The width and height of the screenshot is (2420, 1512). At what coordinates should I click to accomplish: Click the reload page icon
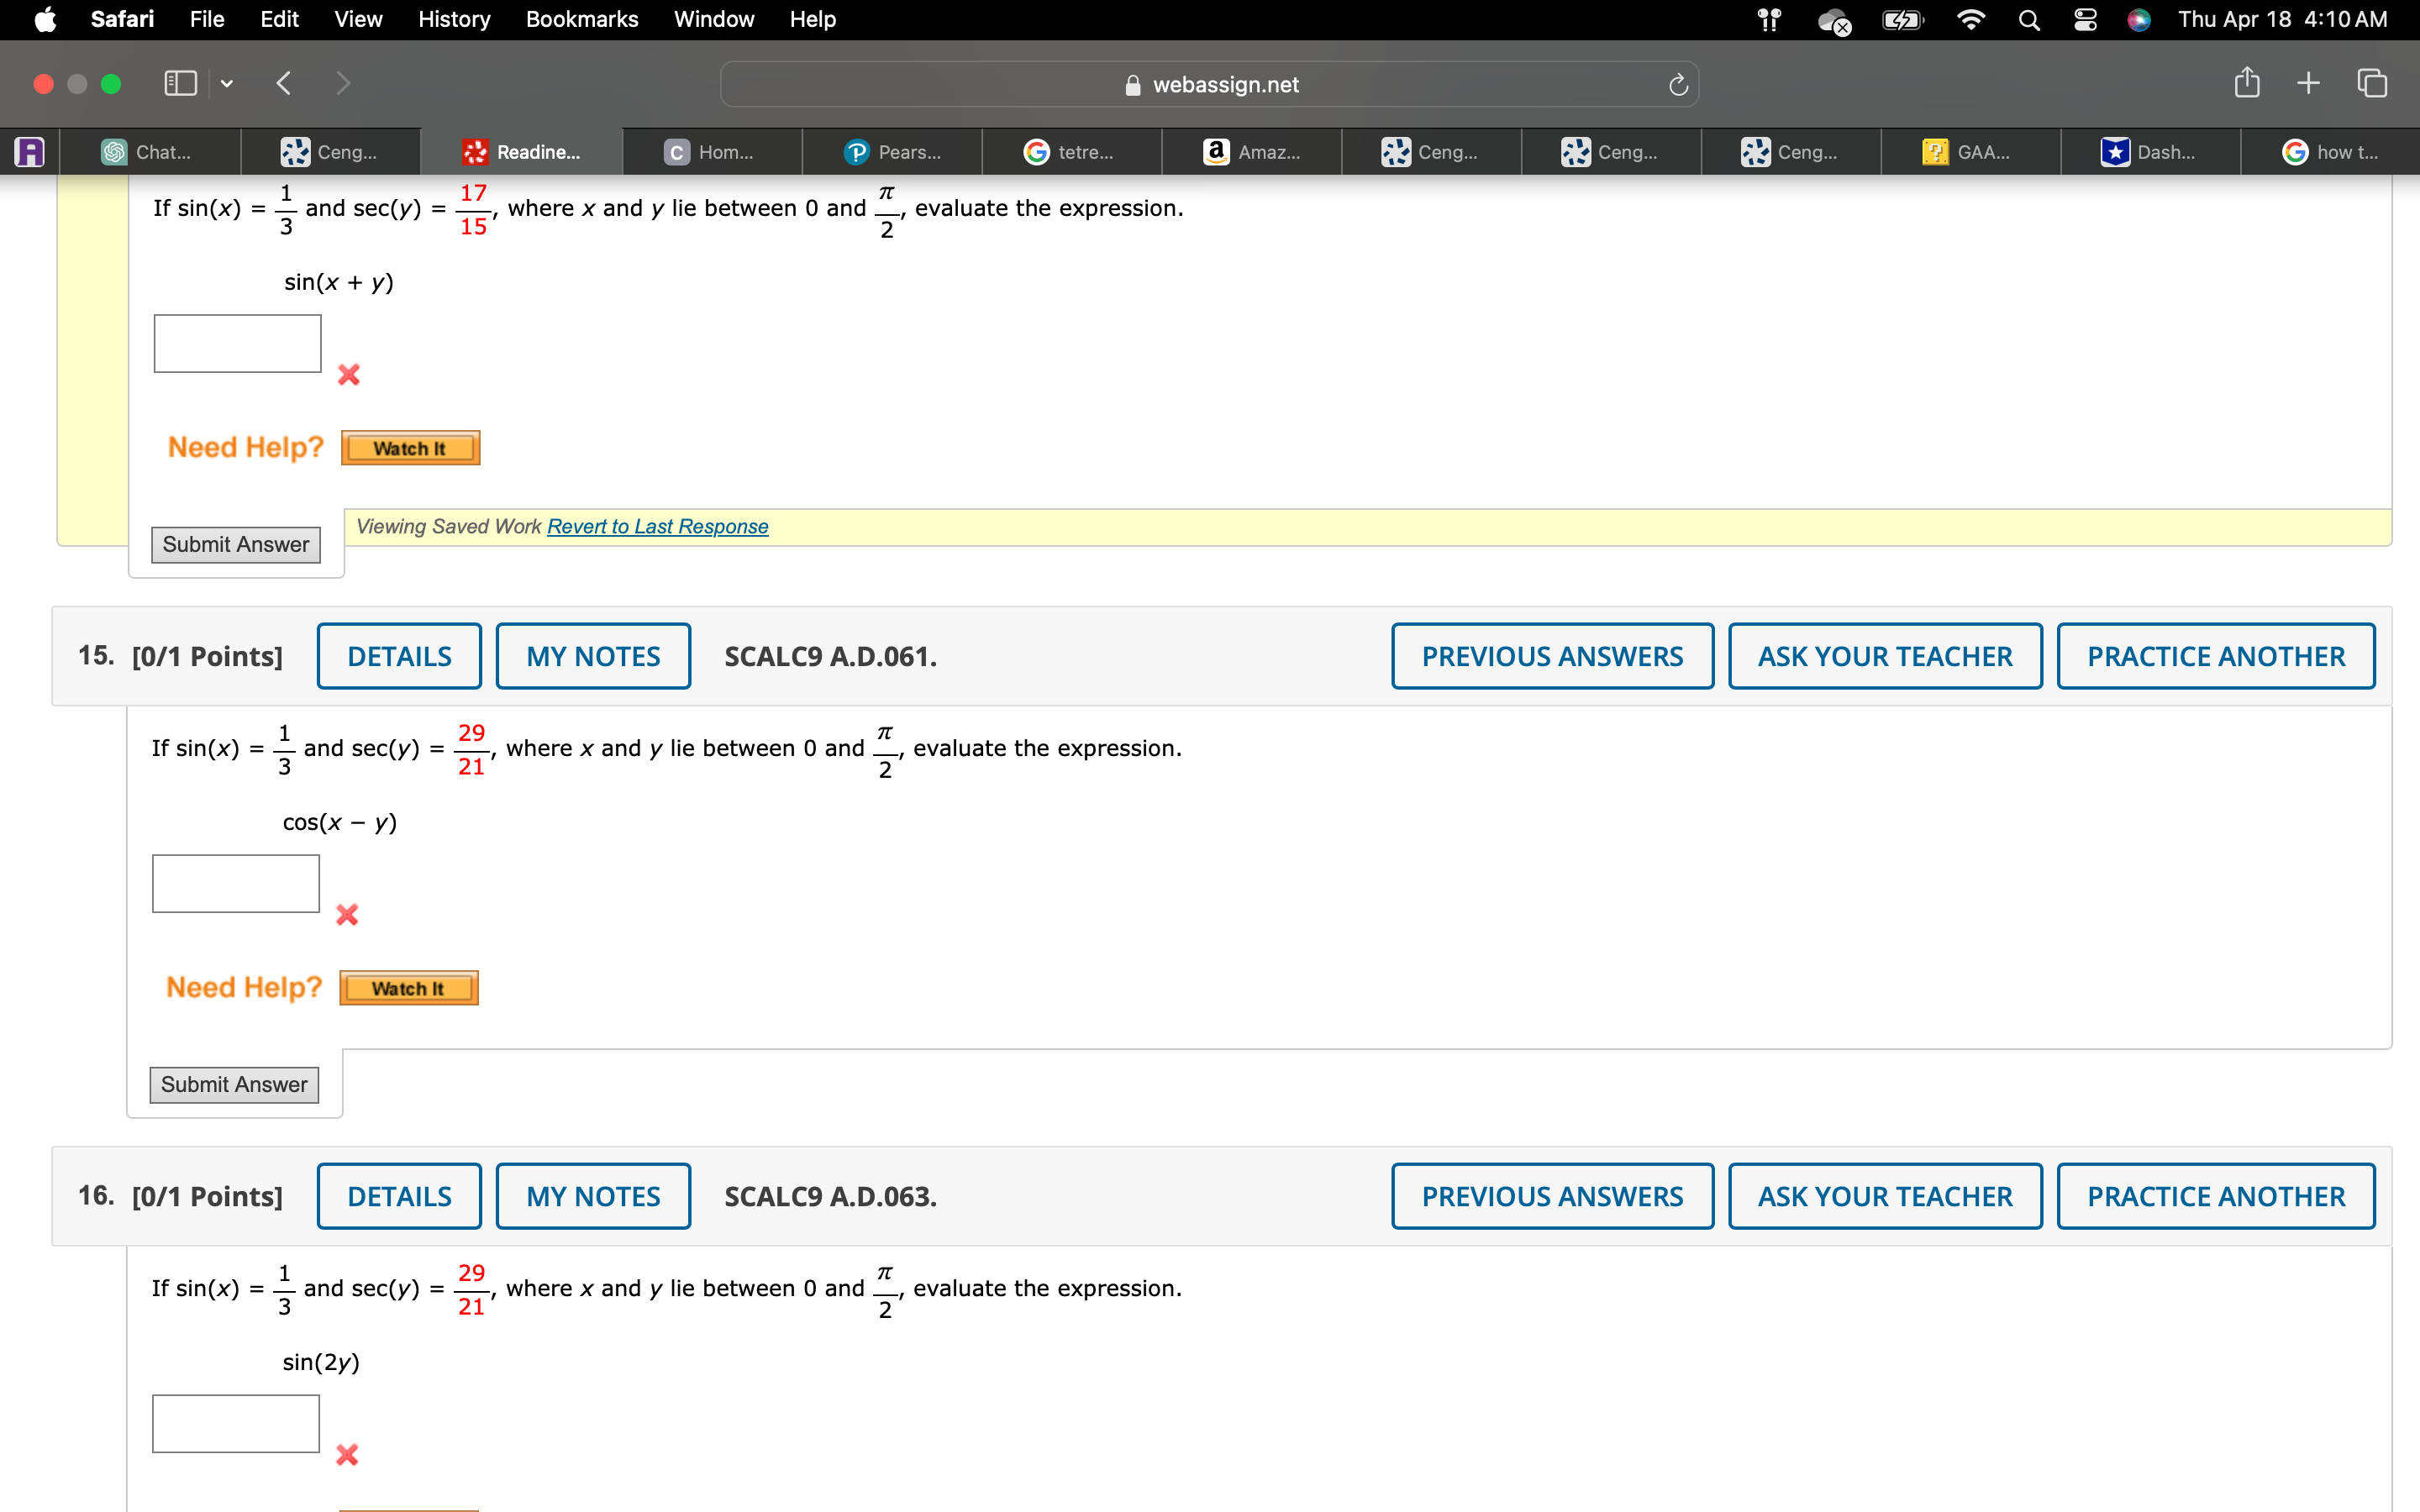[x=1678, y=85]
